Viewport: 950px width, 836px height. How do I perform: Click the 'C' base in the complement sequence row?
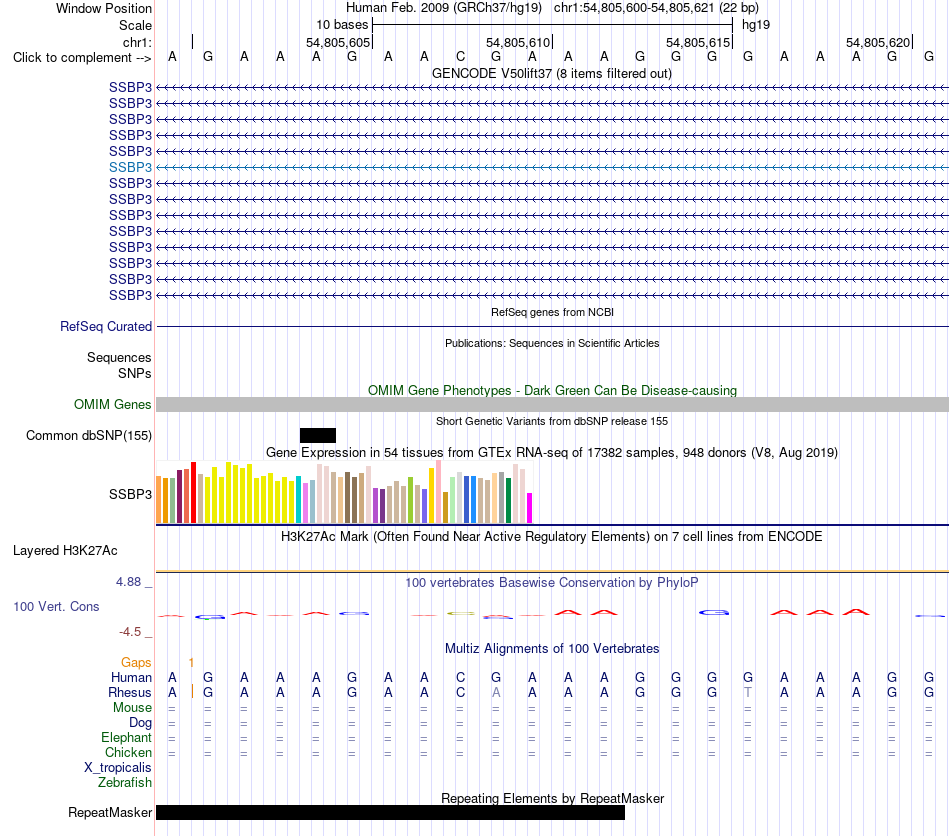coord(460,57)
